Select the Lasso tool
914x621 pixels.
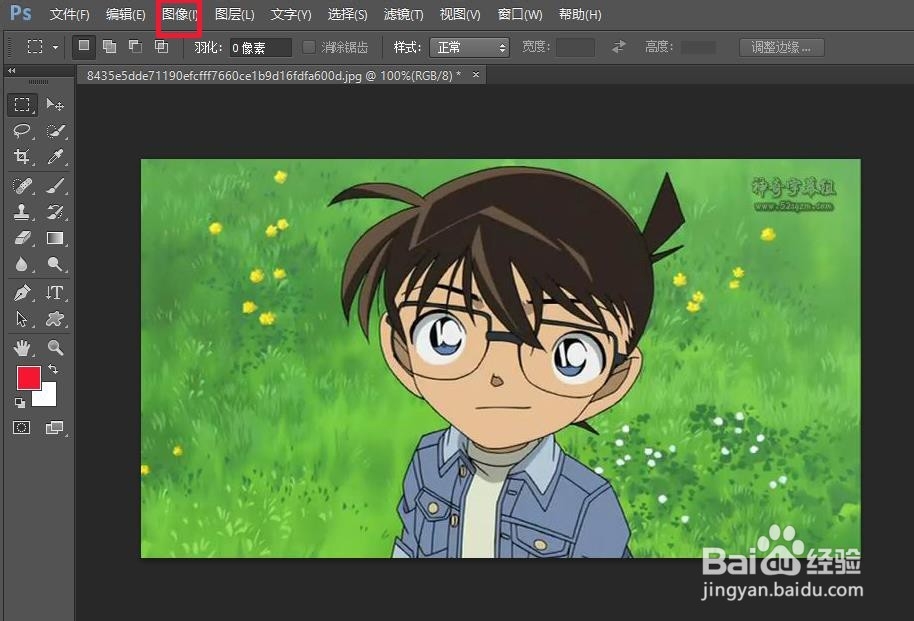click(22, 131)
